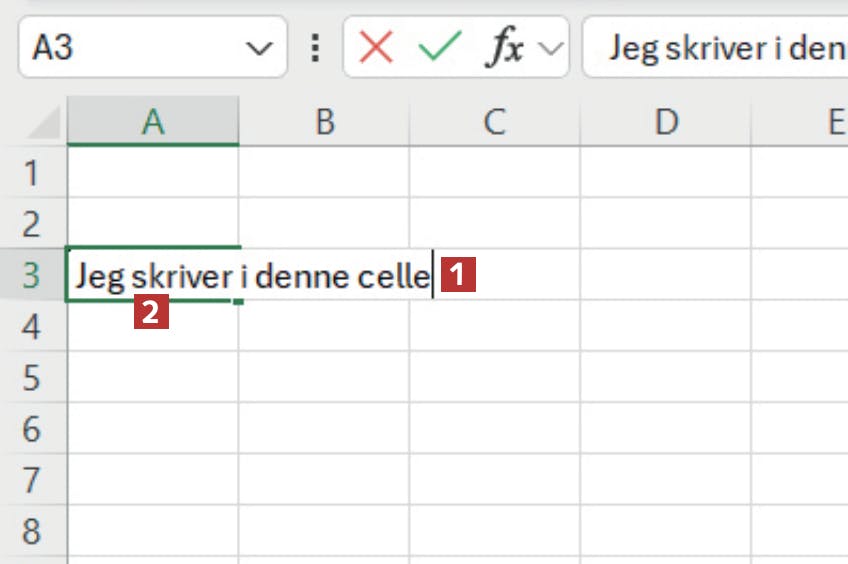The image size is (848, 564).
Task: Open dropdown arrow next to fx
Action: coord(551,47)
